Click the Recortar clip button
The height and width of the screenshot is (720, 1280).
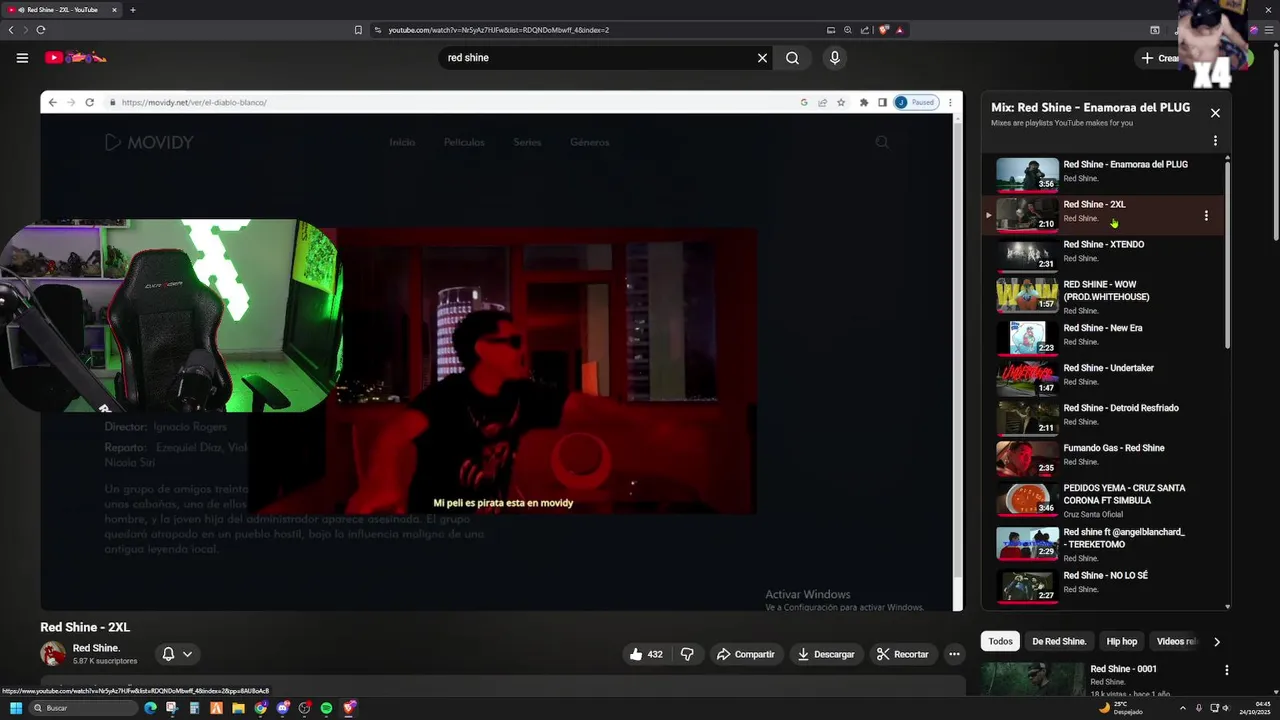click(902, 654)
